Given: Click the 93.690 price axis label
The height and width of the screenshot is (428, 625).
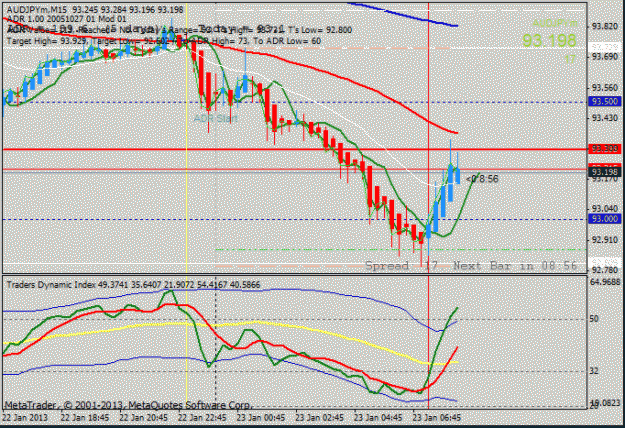Looking at the screenshot, I should pyautogui.click(x=604, y=57).
